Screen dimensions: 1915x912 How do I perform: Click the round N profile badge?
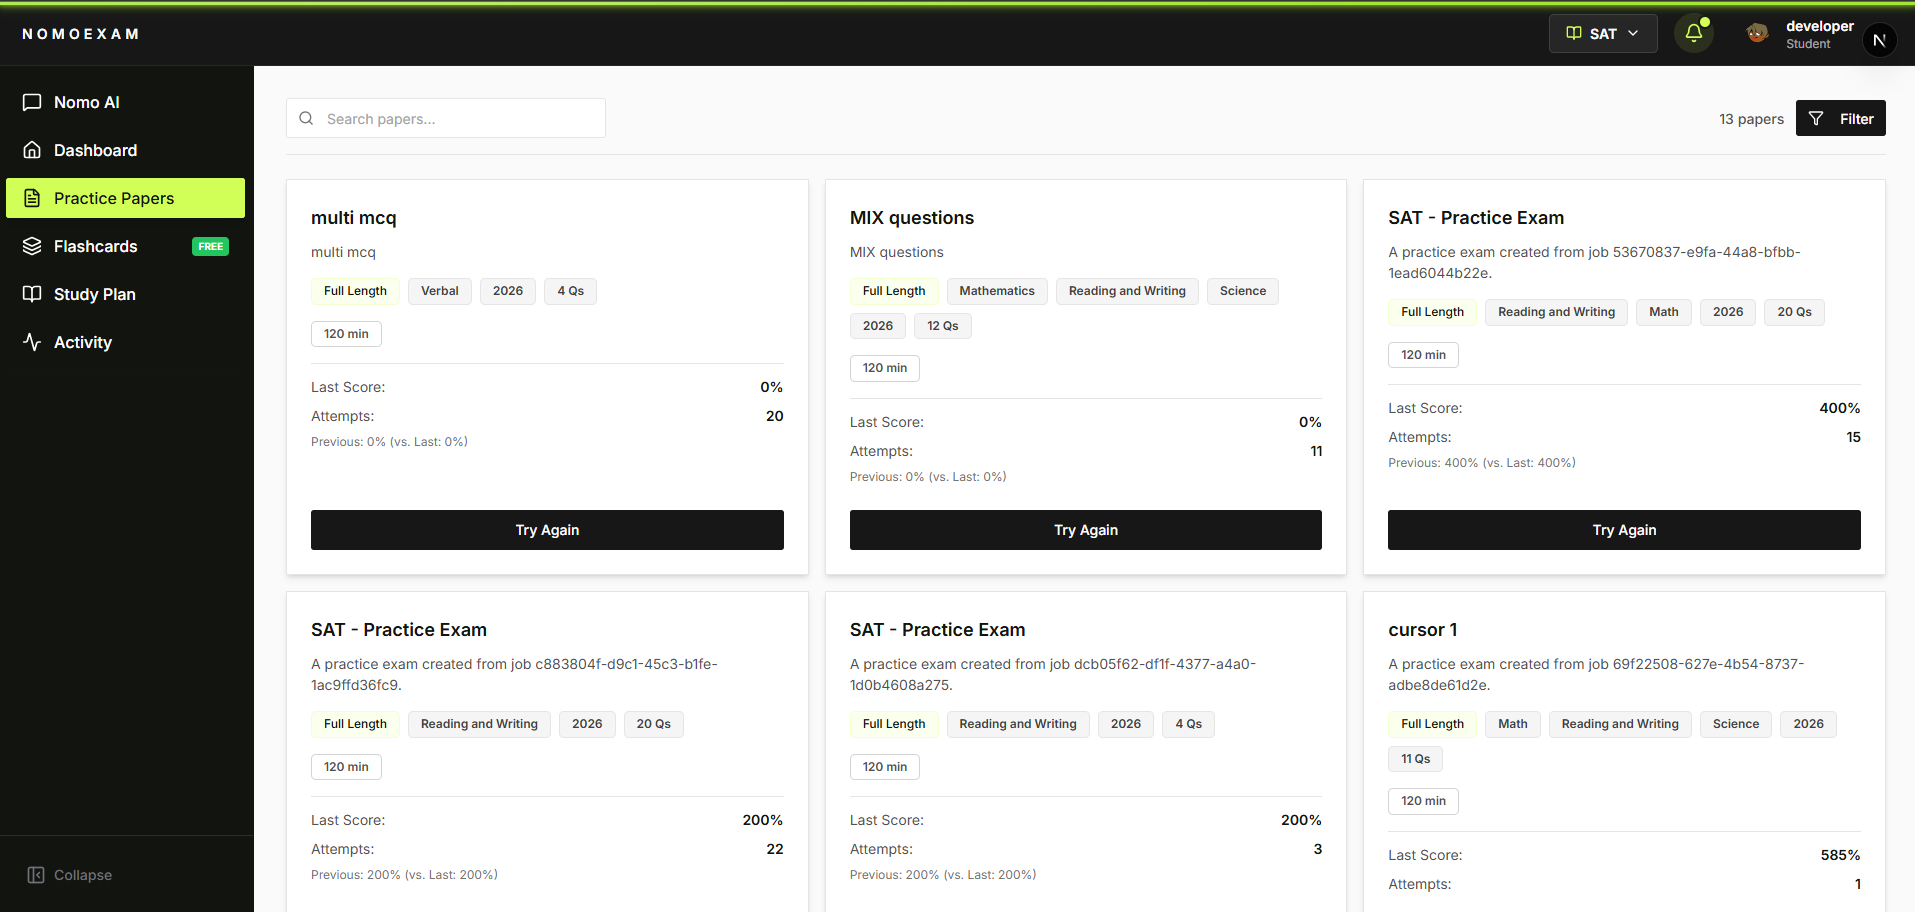pos(1879,40)
